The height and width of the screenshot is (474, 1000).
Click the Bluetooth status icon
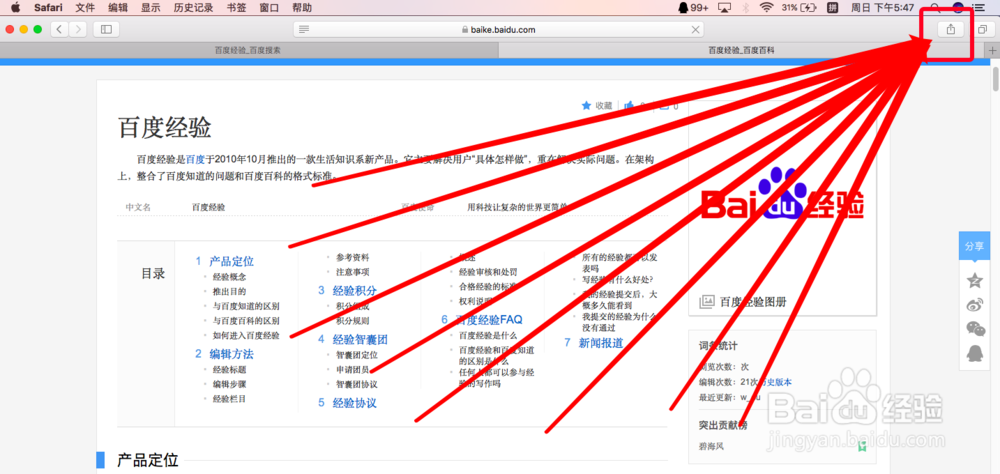coord(745,8)
